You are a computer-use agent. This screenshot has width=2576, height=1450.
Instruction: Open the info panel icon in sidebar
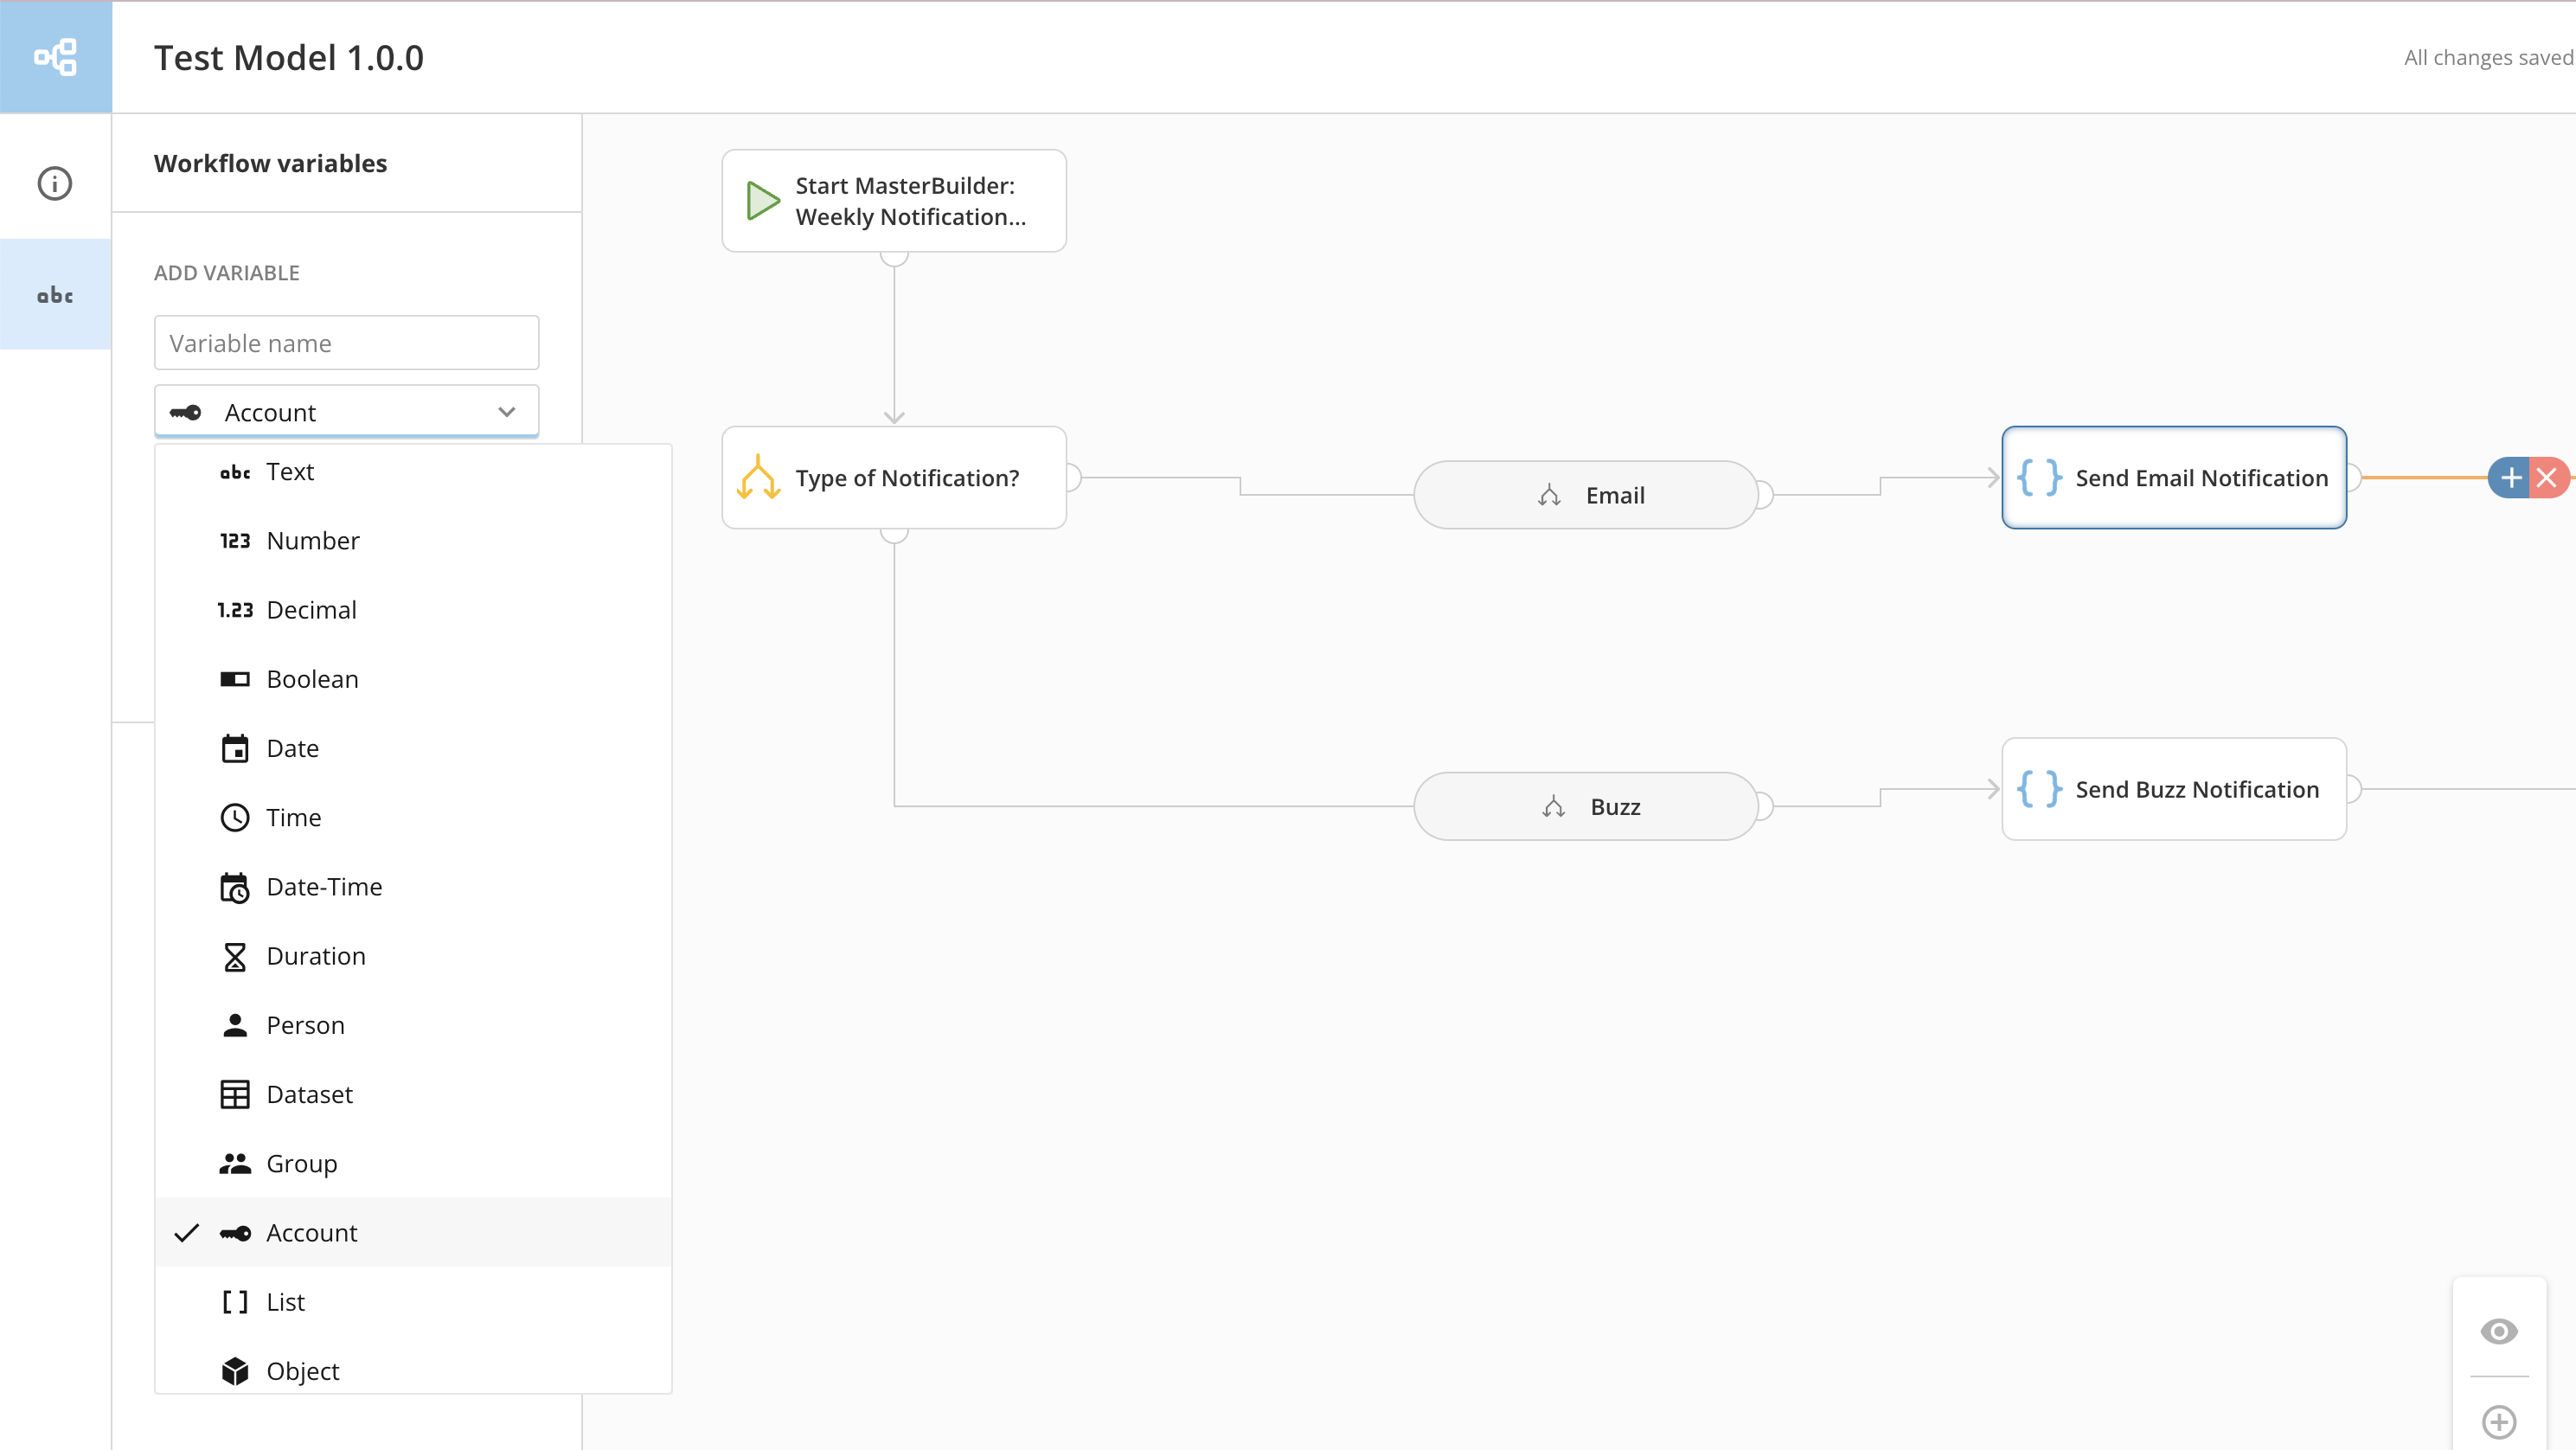point(55,183)
